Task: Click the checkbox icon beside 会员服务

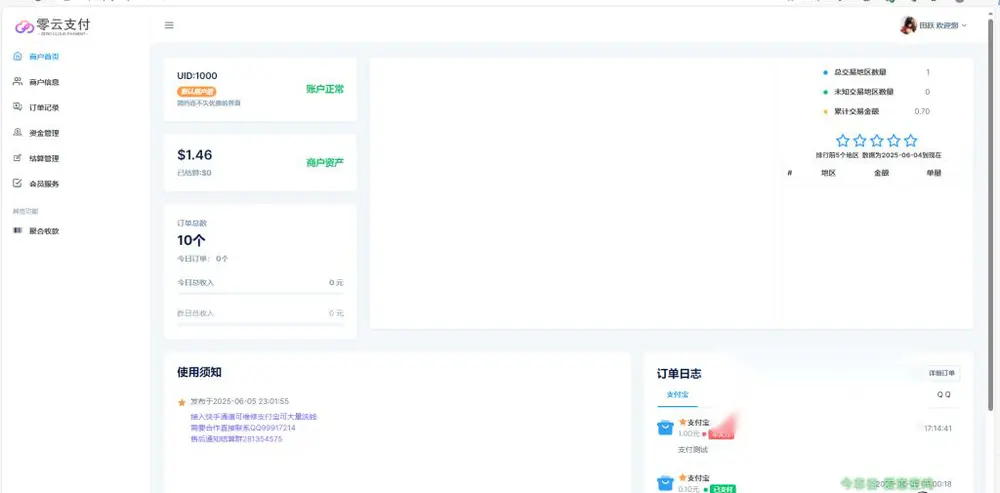Action: tap(18, 184)
